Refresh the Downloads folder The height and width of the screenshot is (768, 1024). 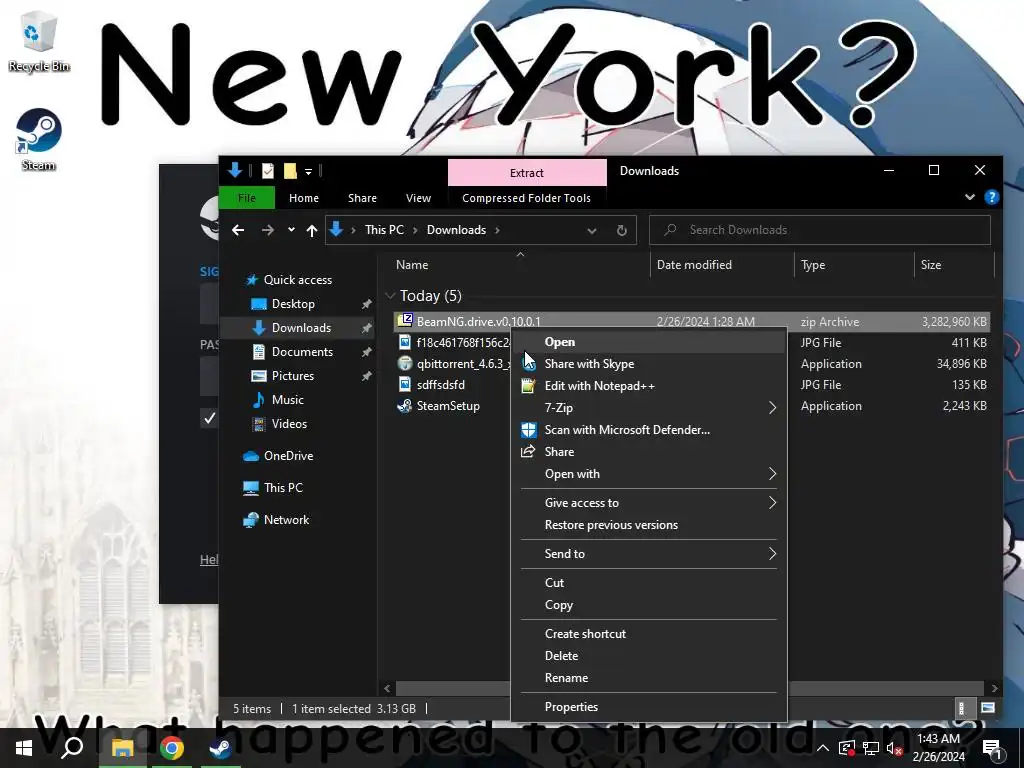coord(622,230)
